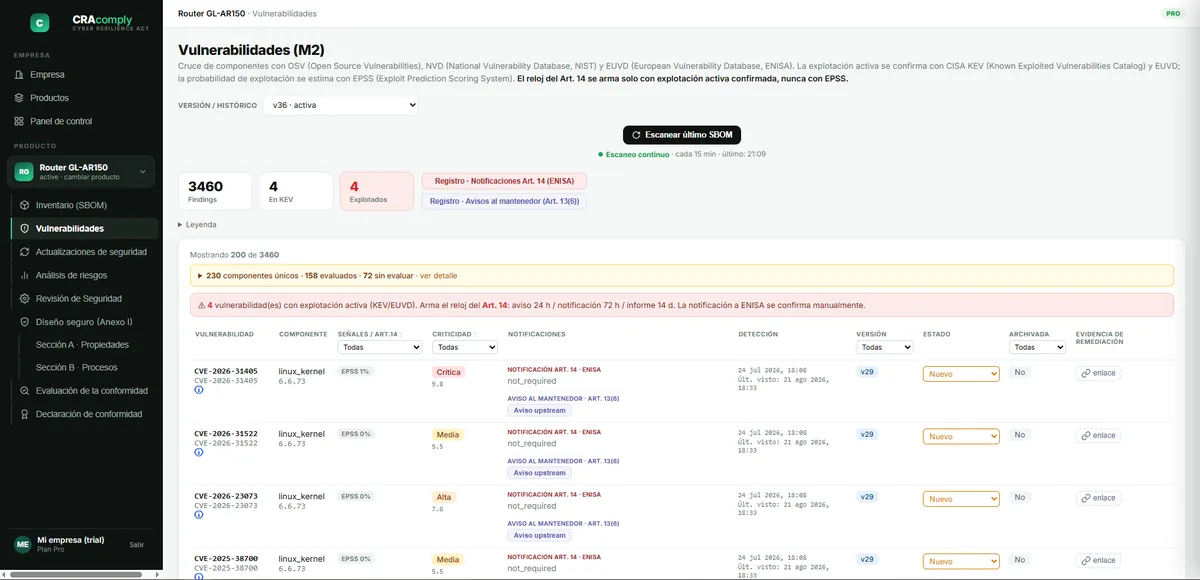Viewport: 1200px width, 580px height.
Task: Click the Alta severity badge
Action: pos(445,497)
